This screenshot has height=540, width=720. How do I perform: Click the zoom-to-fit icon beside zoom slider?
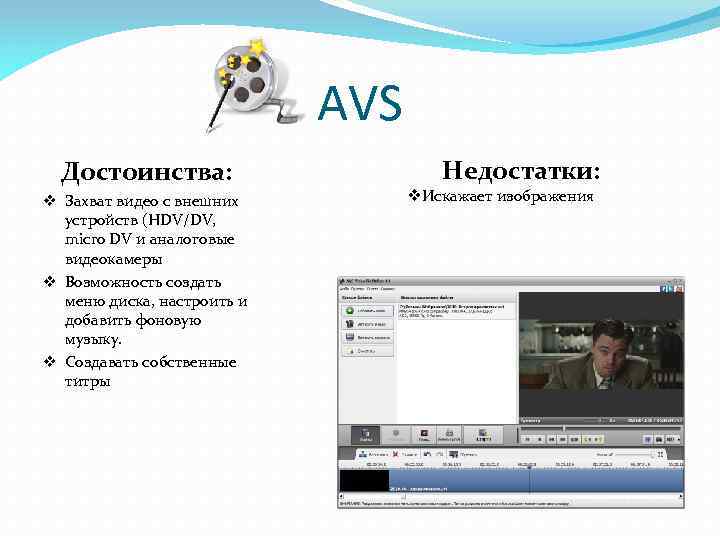point(660,454)
